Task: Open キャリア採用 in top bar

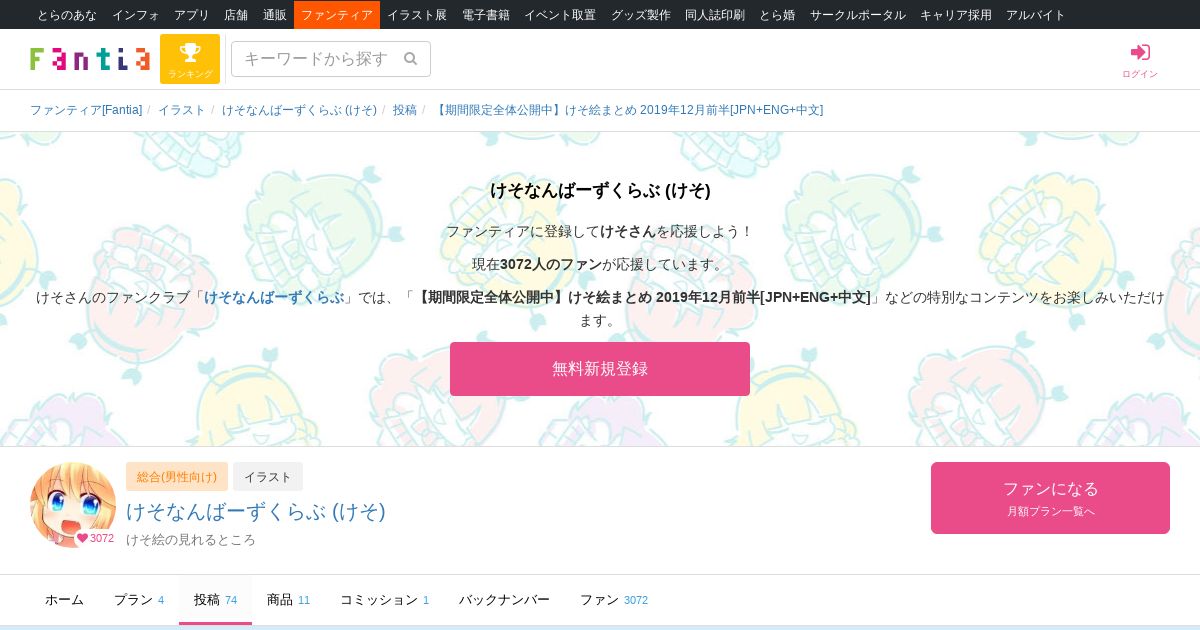Action: click(956, 15)
